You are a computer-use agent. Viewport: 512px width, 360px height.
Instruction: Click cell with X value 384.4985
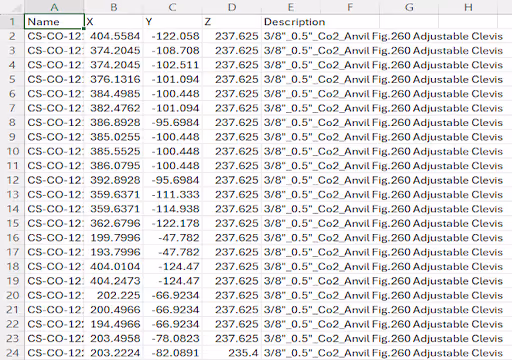[x=113, y=94]
